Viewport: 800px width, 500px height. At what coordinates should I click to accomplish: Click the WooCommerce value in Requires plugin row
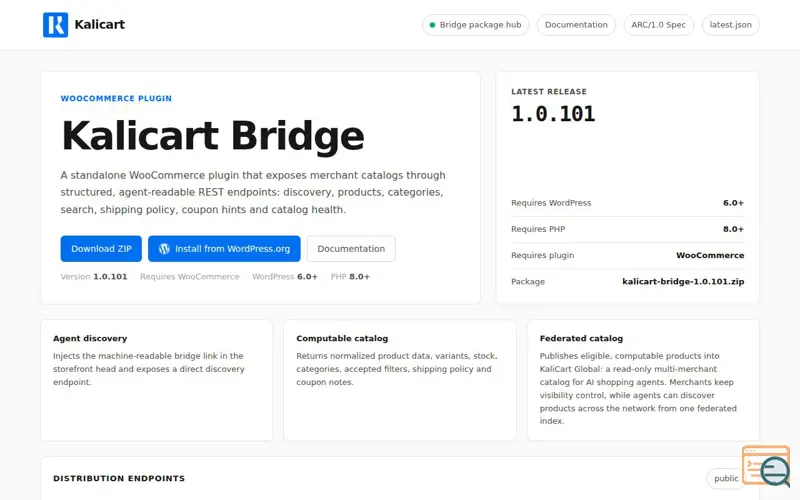(x=710, y=255)
